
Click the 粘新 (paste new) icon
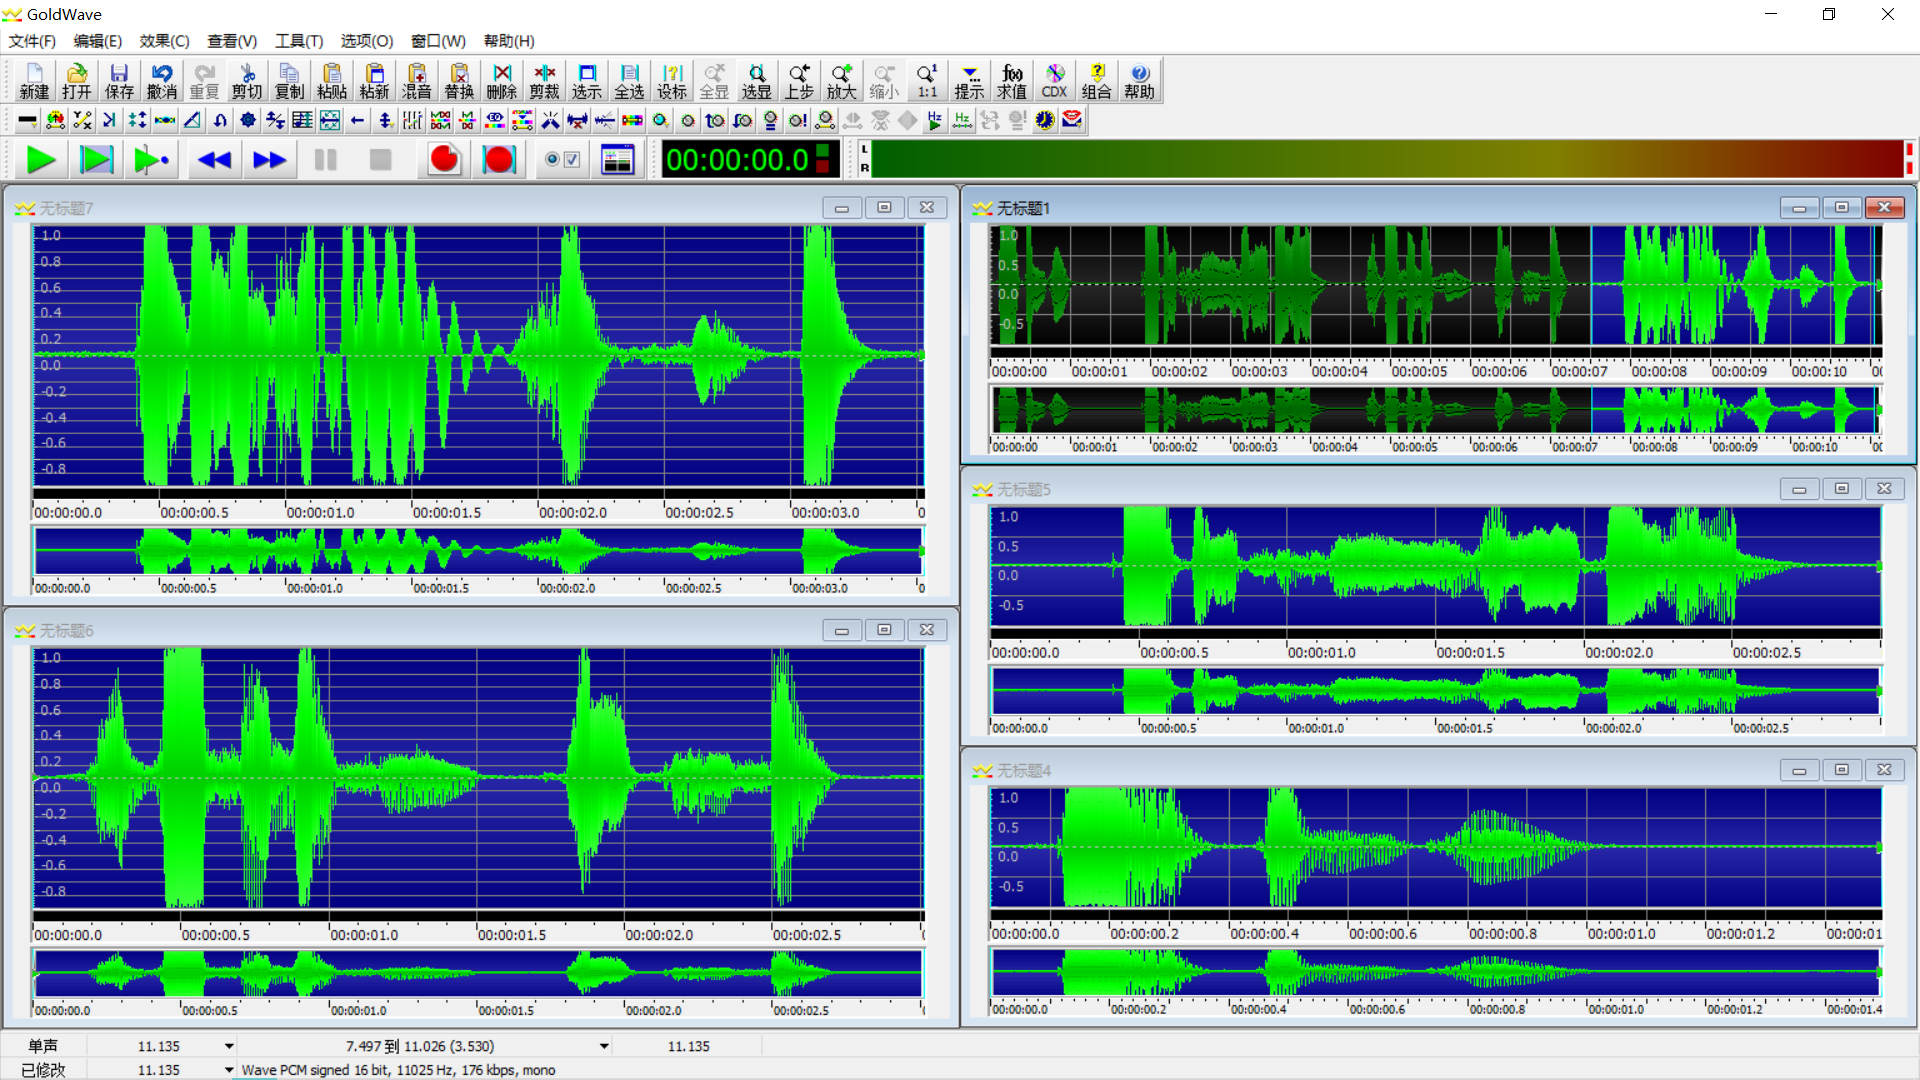click(374, 81)
